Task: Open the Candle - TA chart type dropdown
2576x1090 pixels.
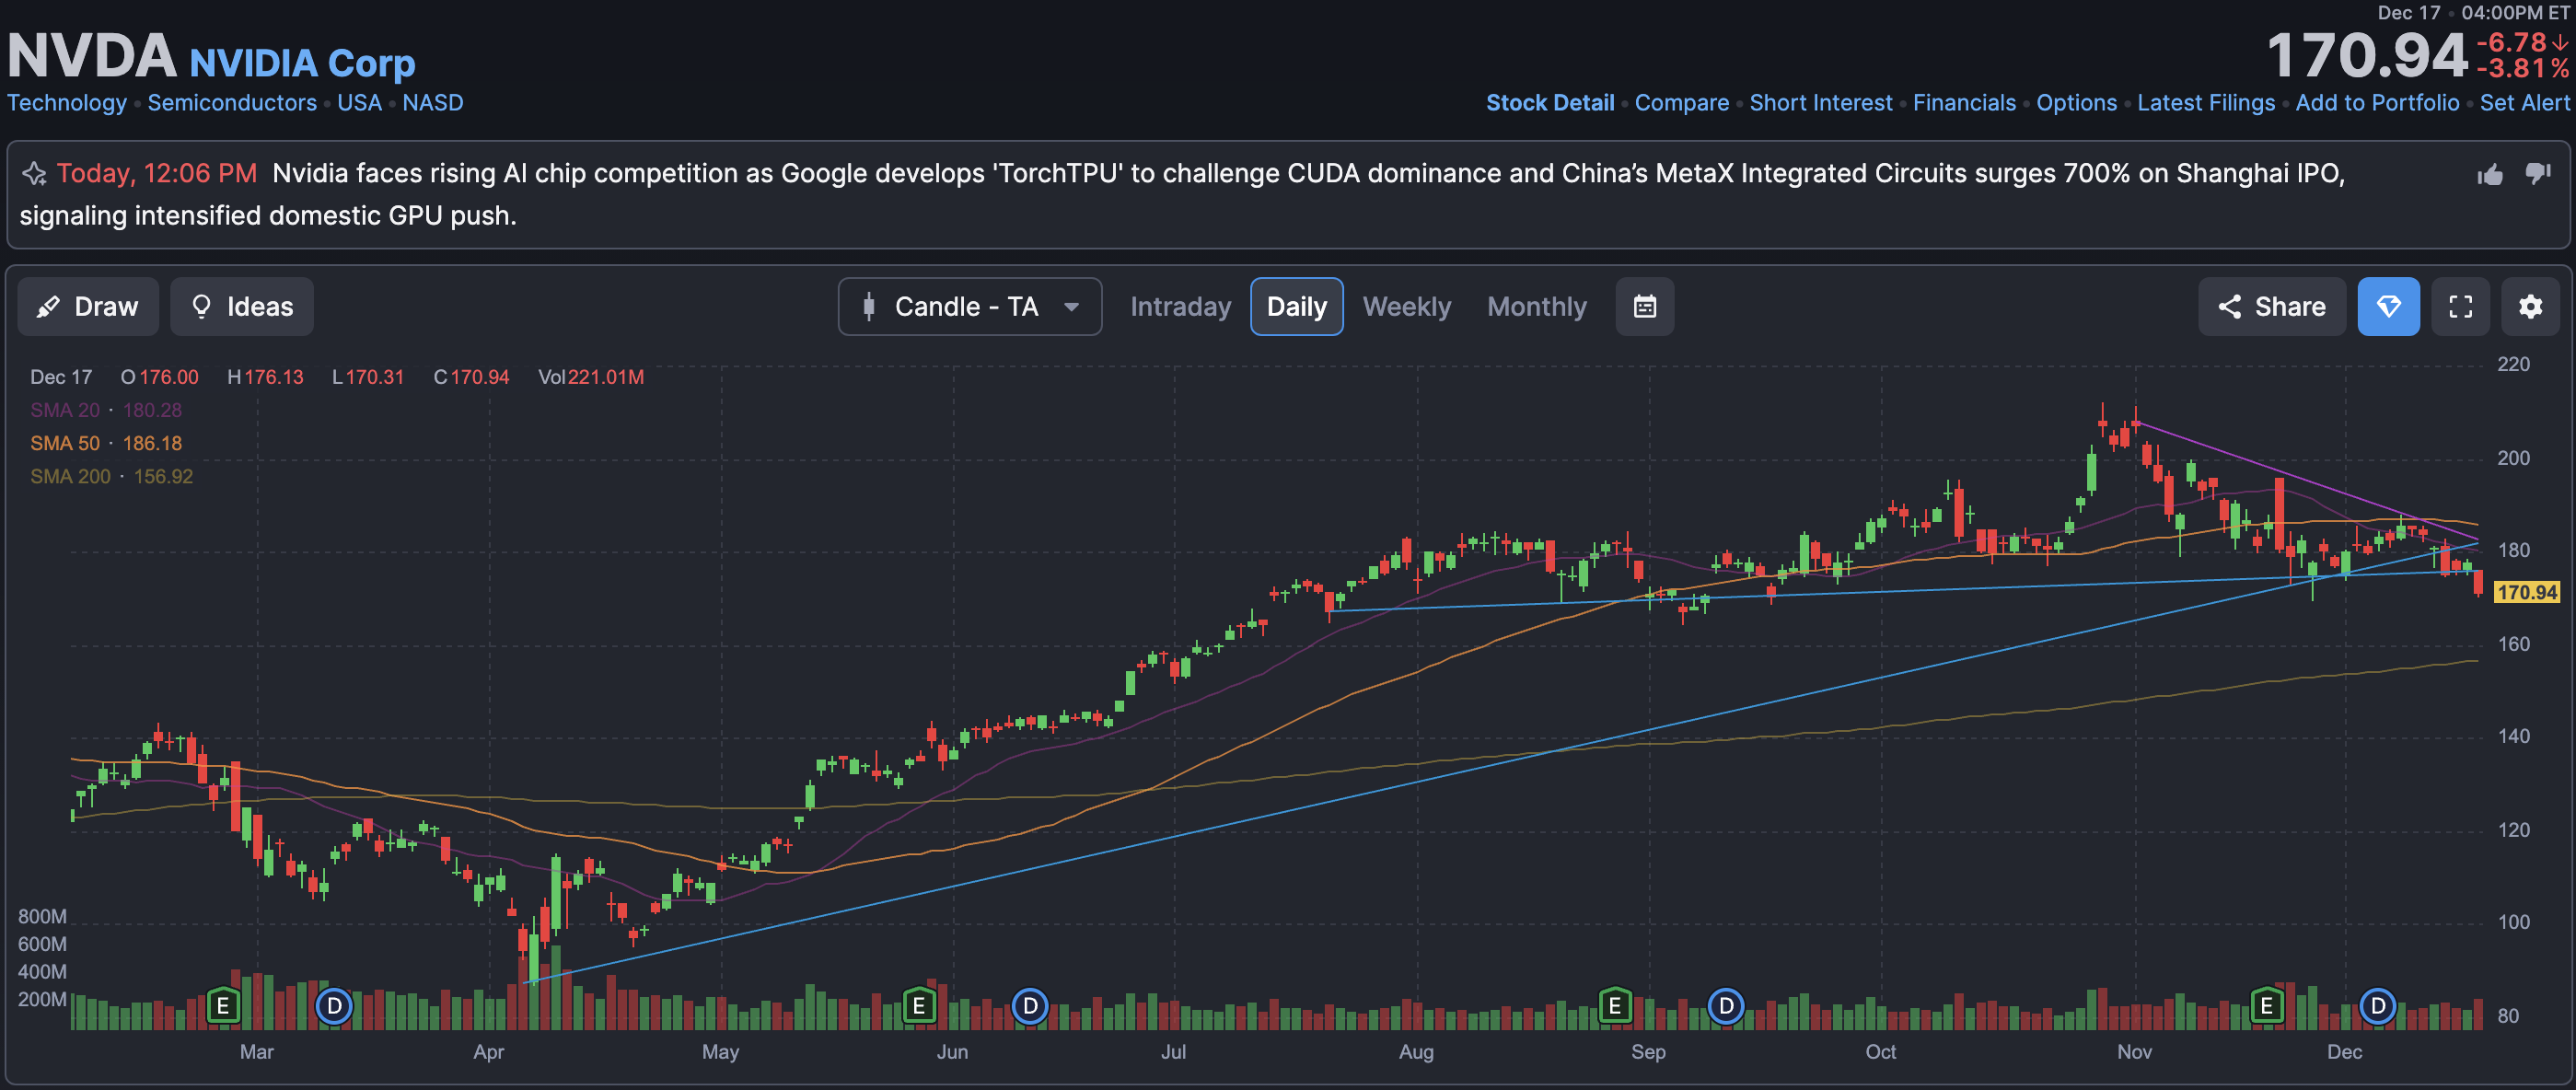Action: click(969, 306)
